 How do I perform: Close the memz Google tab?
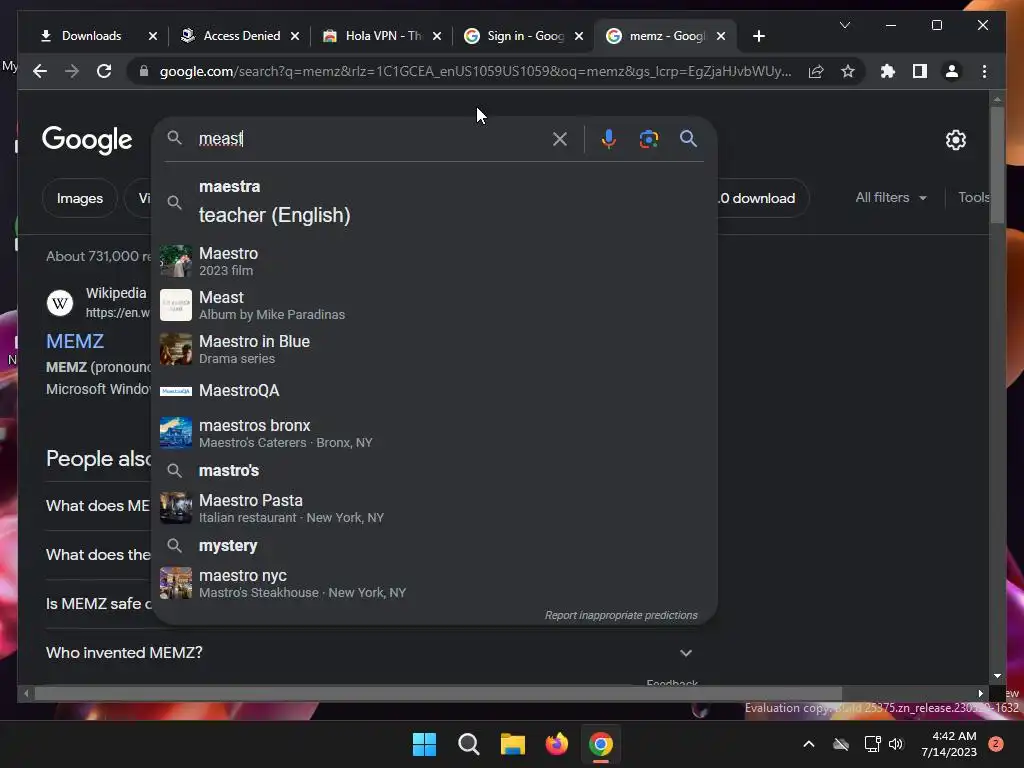721,36
